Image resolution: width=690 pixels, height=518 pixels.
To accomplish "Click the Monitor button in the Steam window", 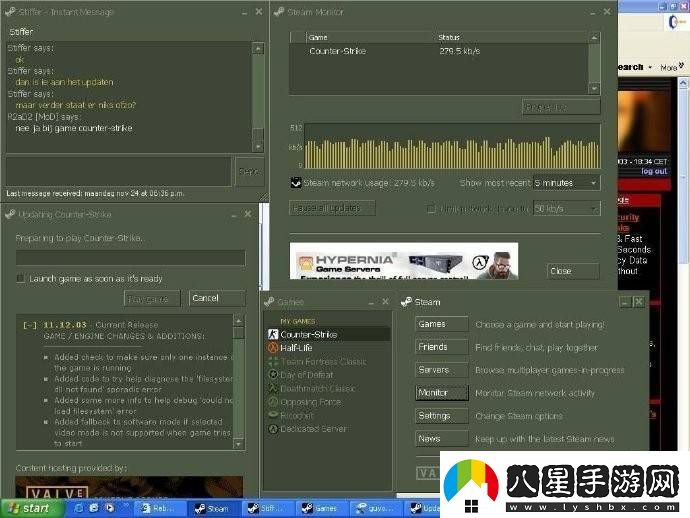I will point(441,393).
